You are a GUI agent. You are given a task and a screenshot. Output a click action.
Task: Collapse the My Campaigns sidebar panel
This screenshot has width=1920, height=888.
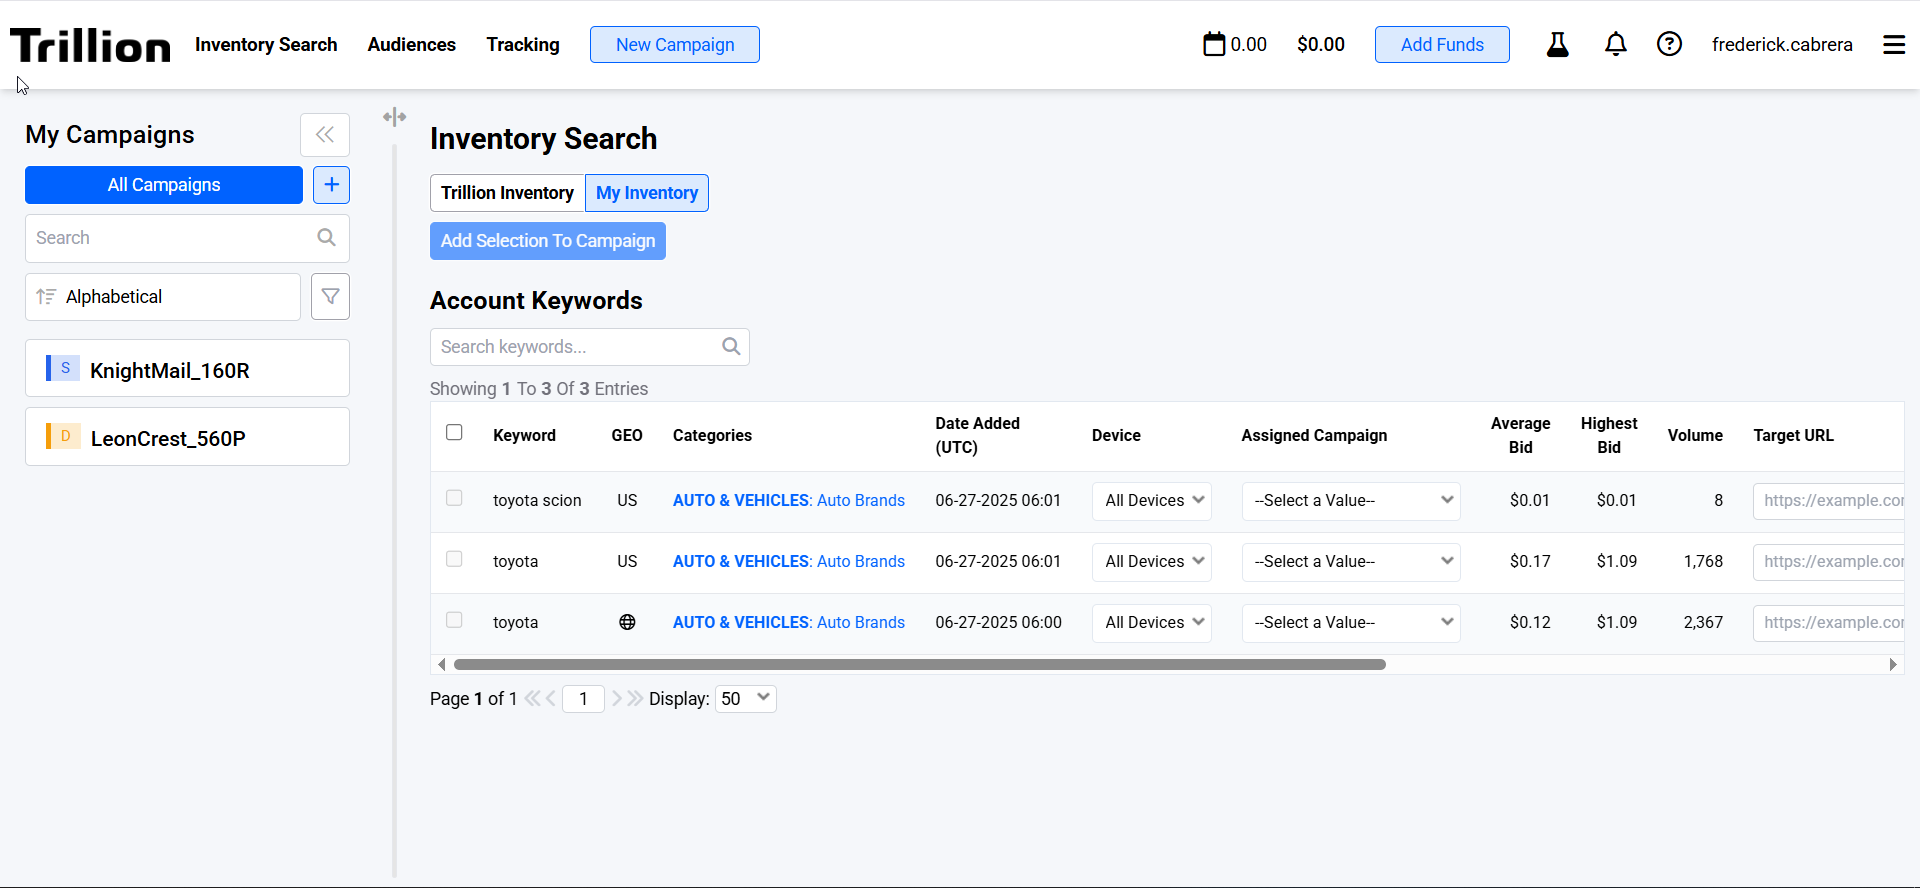pyautogui.click(x=325, y=135)
